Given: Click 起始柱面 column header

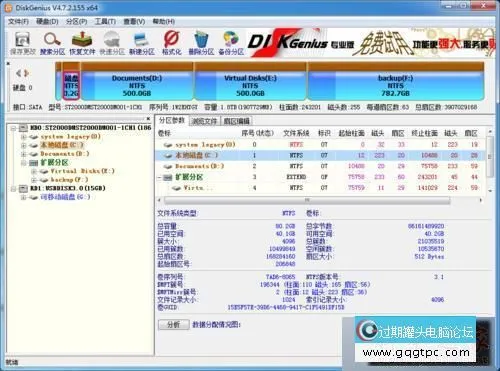Looking at the screenshot, I should pyautogui.click(x=351, y=133).
